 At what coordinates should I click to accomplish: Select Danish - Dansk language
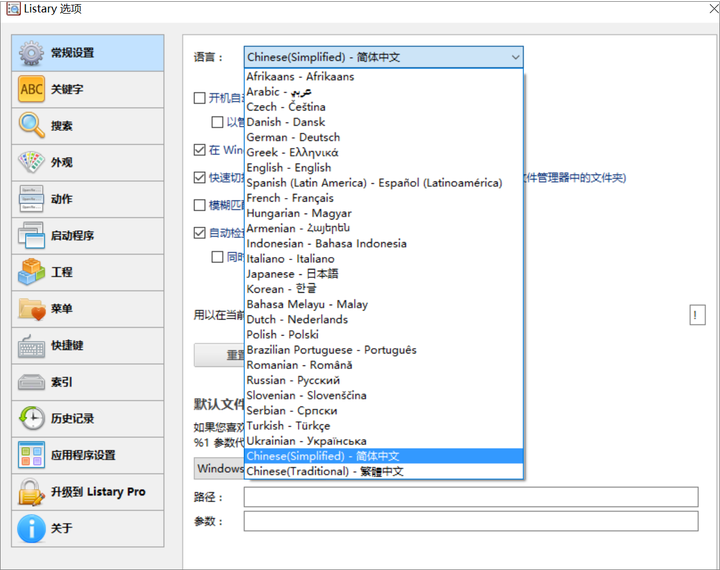pos(384,122)
